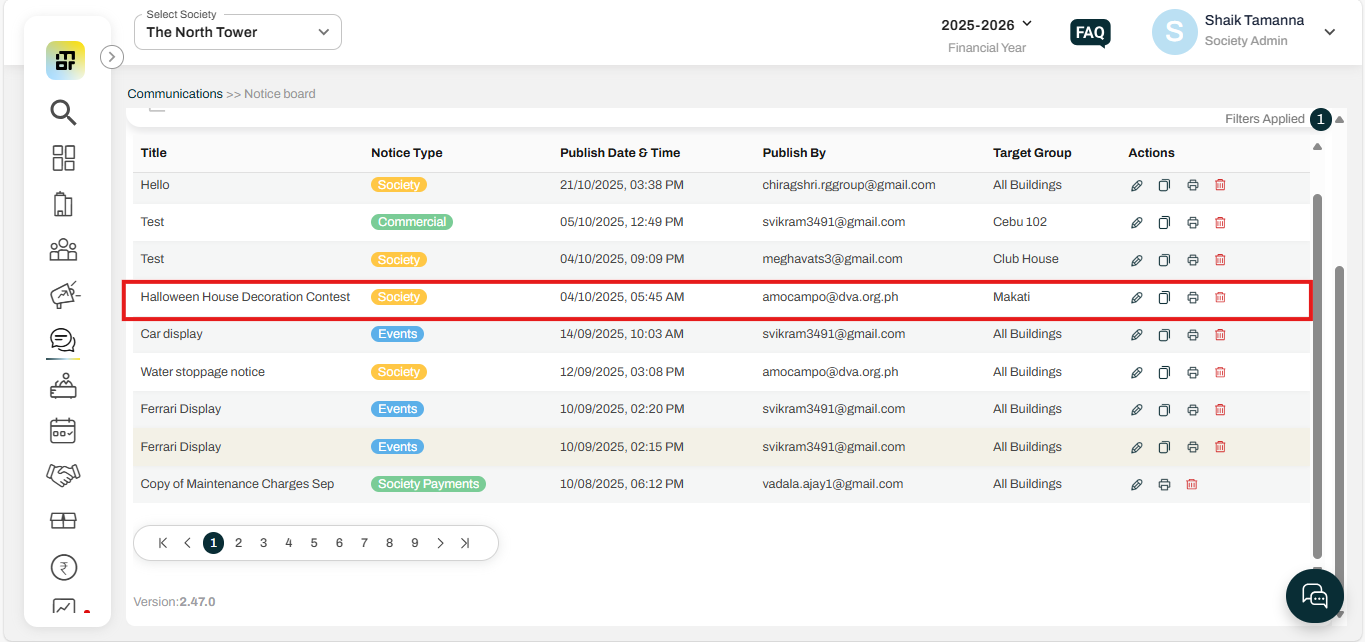Open the calendar icon in the sidebar
Image resolution: width=1365 pixels, height=642 pixels.
click(x=63, y=431)
